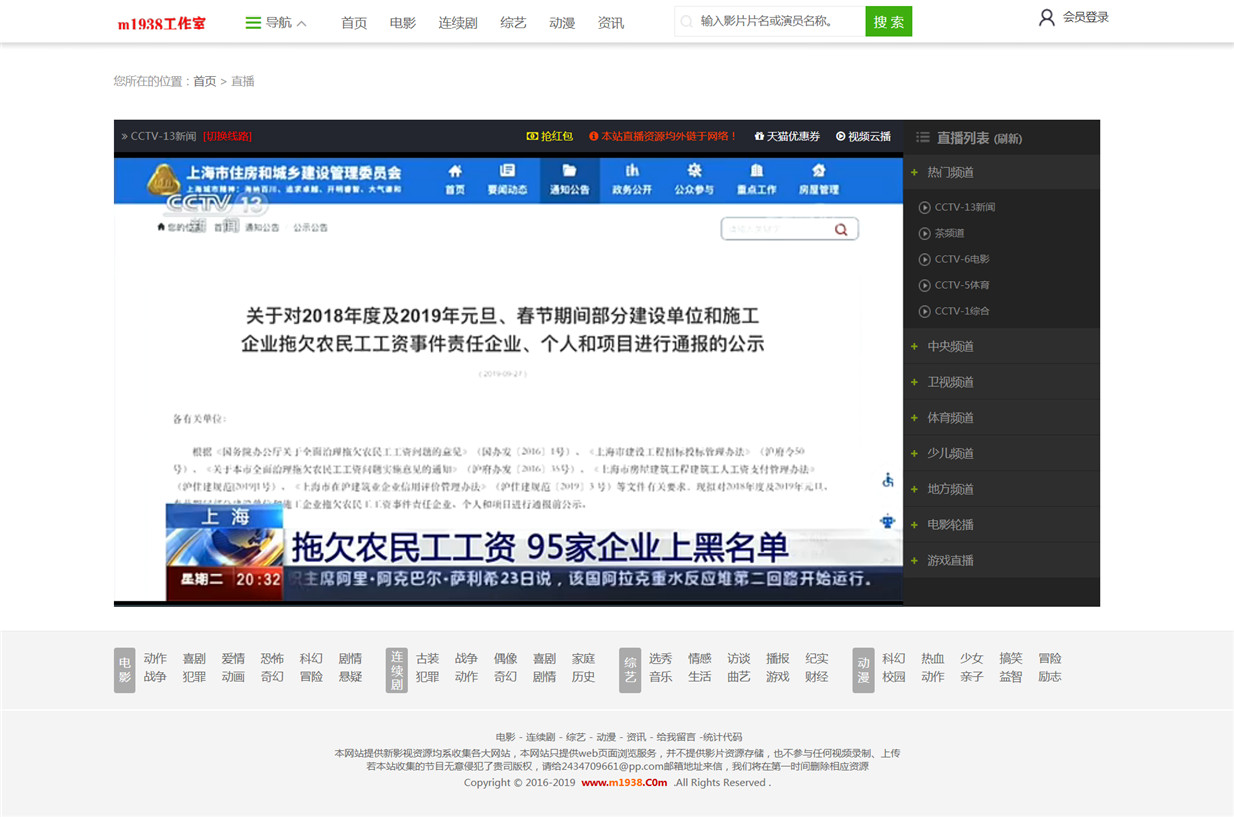This screenshot has width=1234, height=817.
Task: Expand the 体育频道 category
Action: (x=1001, y=418)
